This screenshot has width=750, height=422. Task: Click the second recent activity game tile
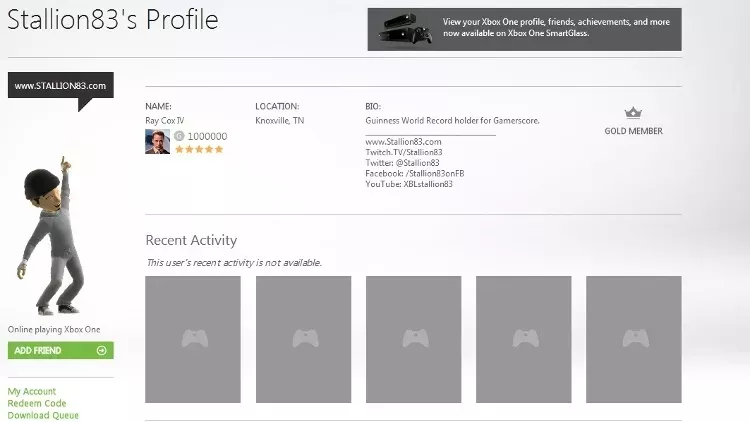tap(303, 339)
